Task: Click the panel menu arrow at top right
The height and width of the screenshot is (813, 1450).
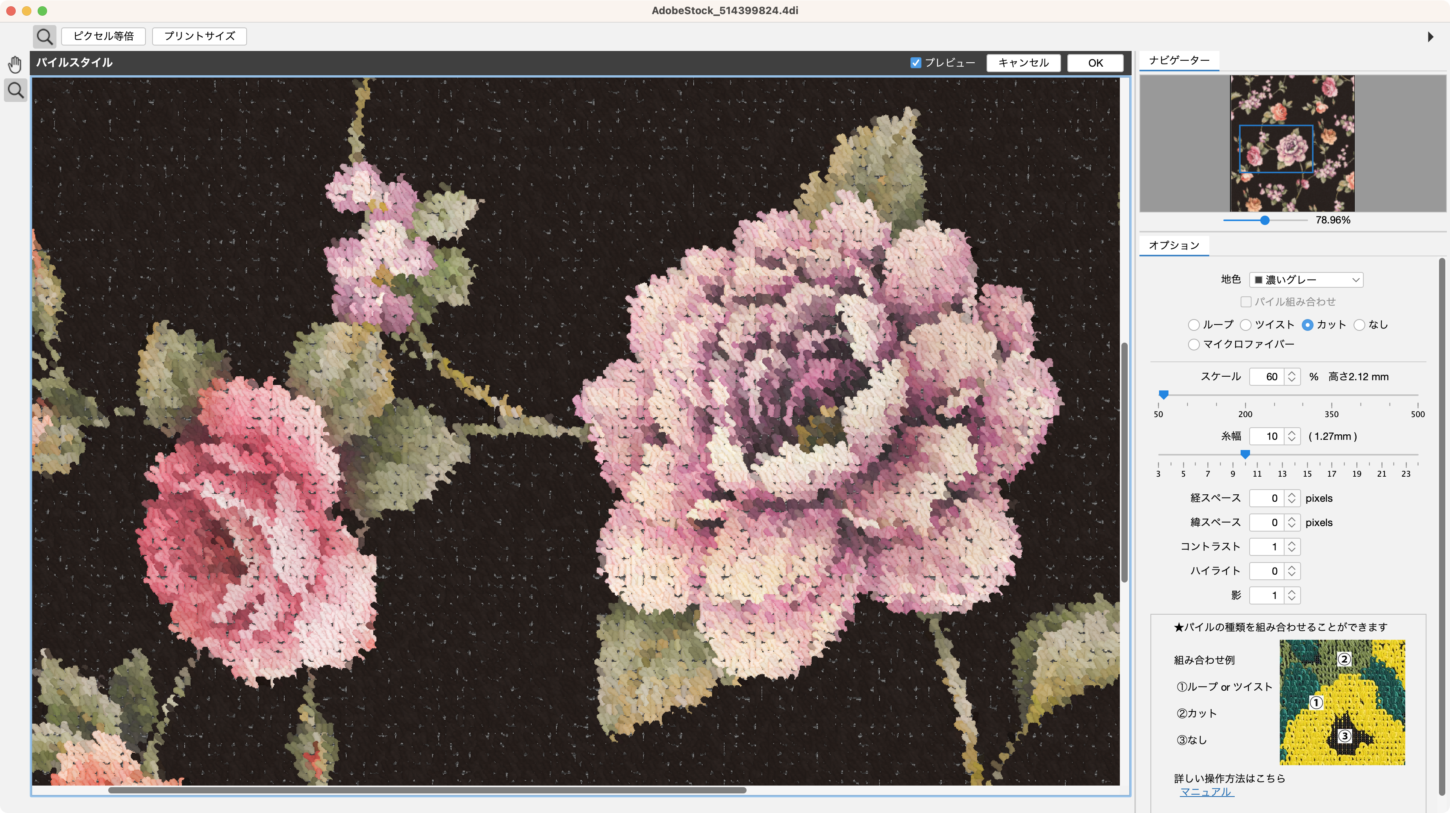Action: click(x=1431, y=36)
